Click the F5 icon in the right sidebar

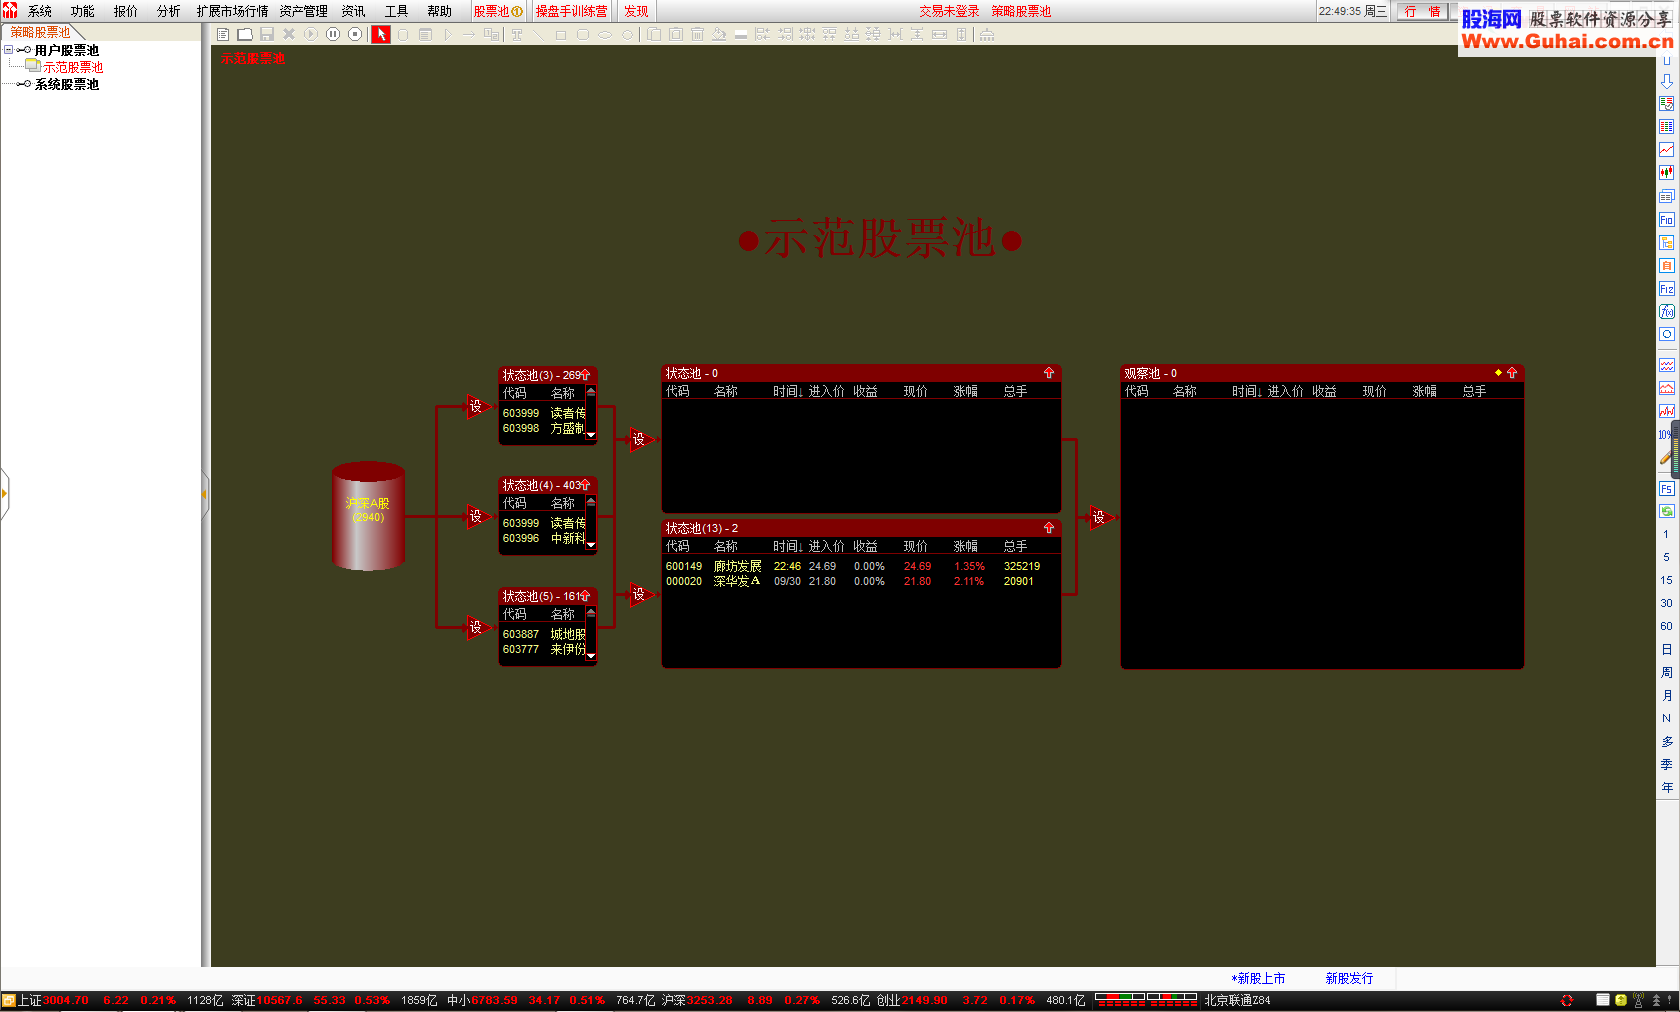(x=1667, y=489)
